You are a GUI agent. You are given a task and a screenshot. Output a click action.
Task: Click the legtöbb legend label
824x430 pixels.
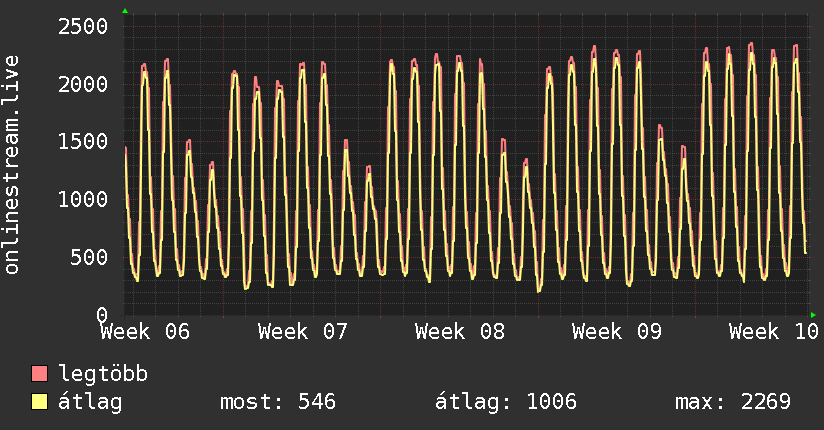pos(103,374)
